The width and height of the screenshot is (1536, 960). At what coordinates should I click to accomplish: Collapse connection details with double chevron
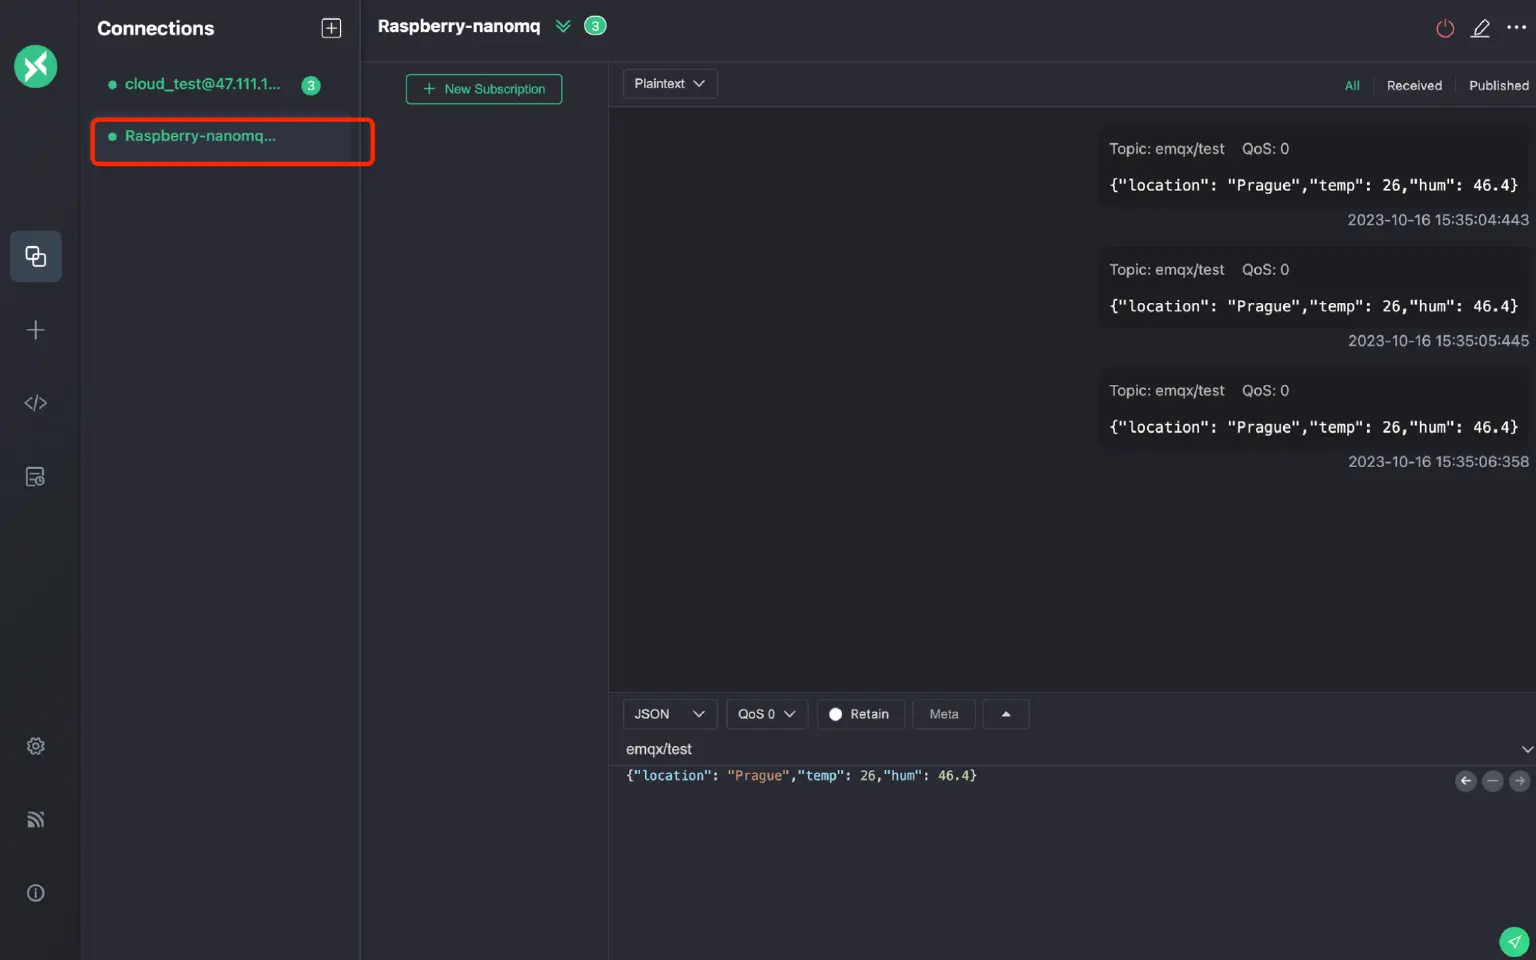tap(563, 26)
